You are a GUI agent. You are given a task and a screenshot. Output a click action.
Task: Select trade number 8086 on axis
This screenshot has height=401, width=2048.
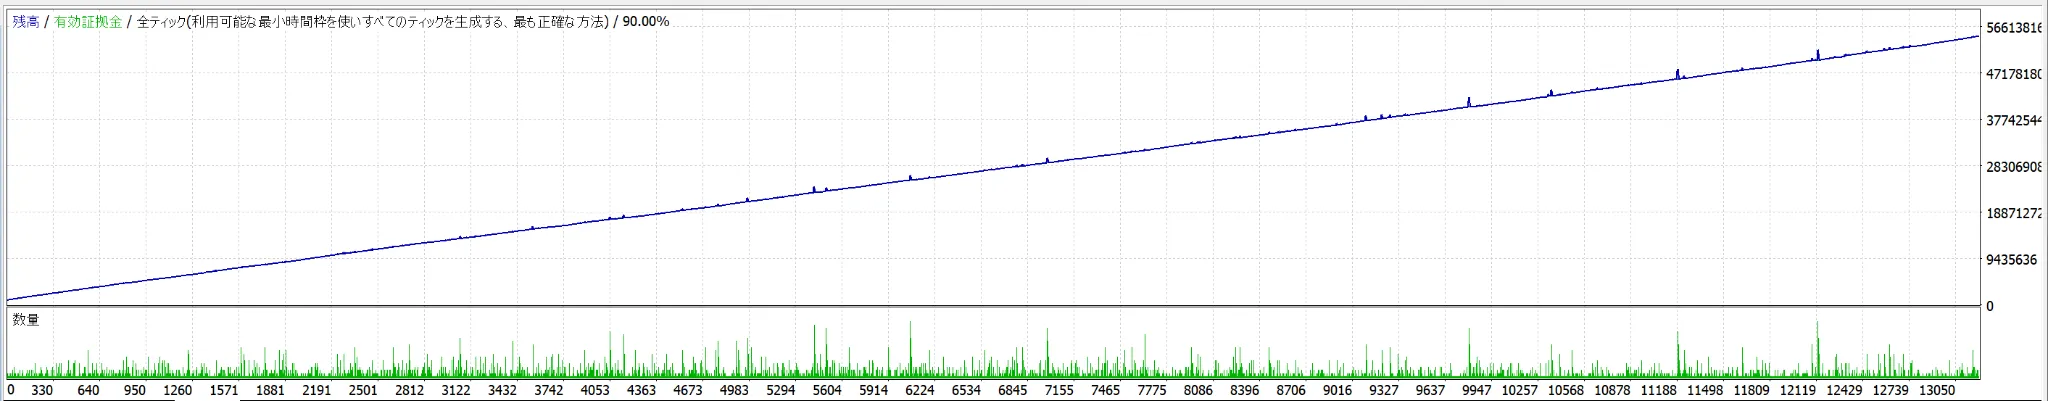click(1197, 390)
